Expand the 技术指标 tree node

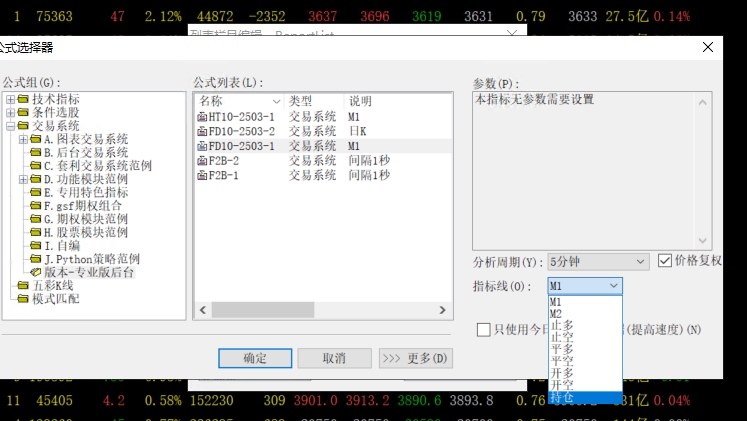click(x=10, y=100)
